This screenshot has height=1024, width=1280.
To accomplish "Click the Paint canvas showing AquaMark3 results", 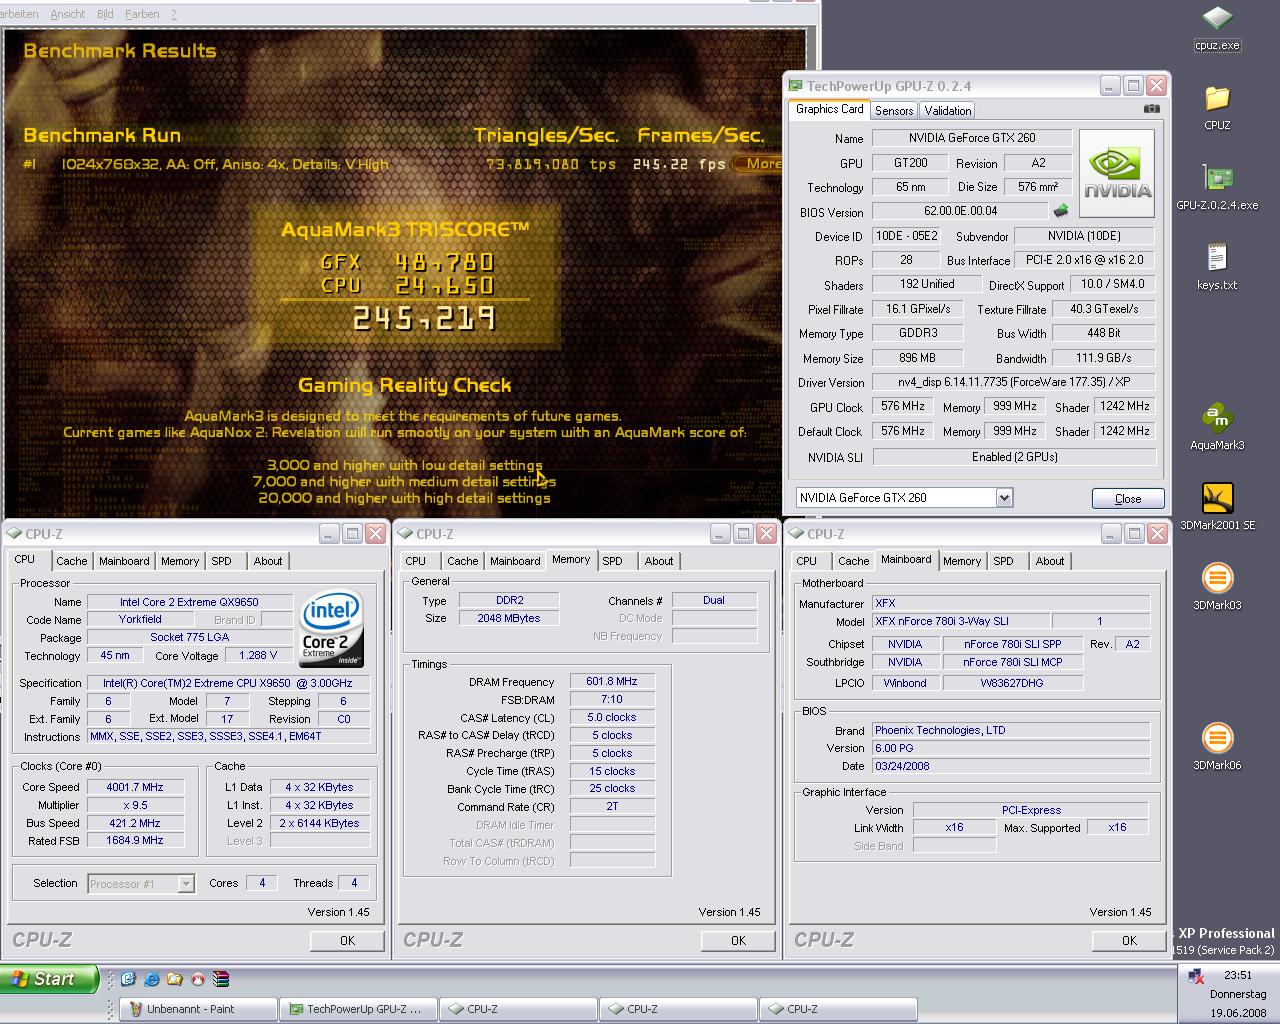I will click(404, 273).
